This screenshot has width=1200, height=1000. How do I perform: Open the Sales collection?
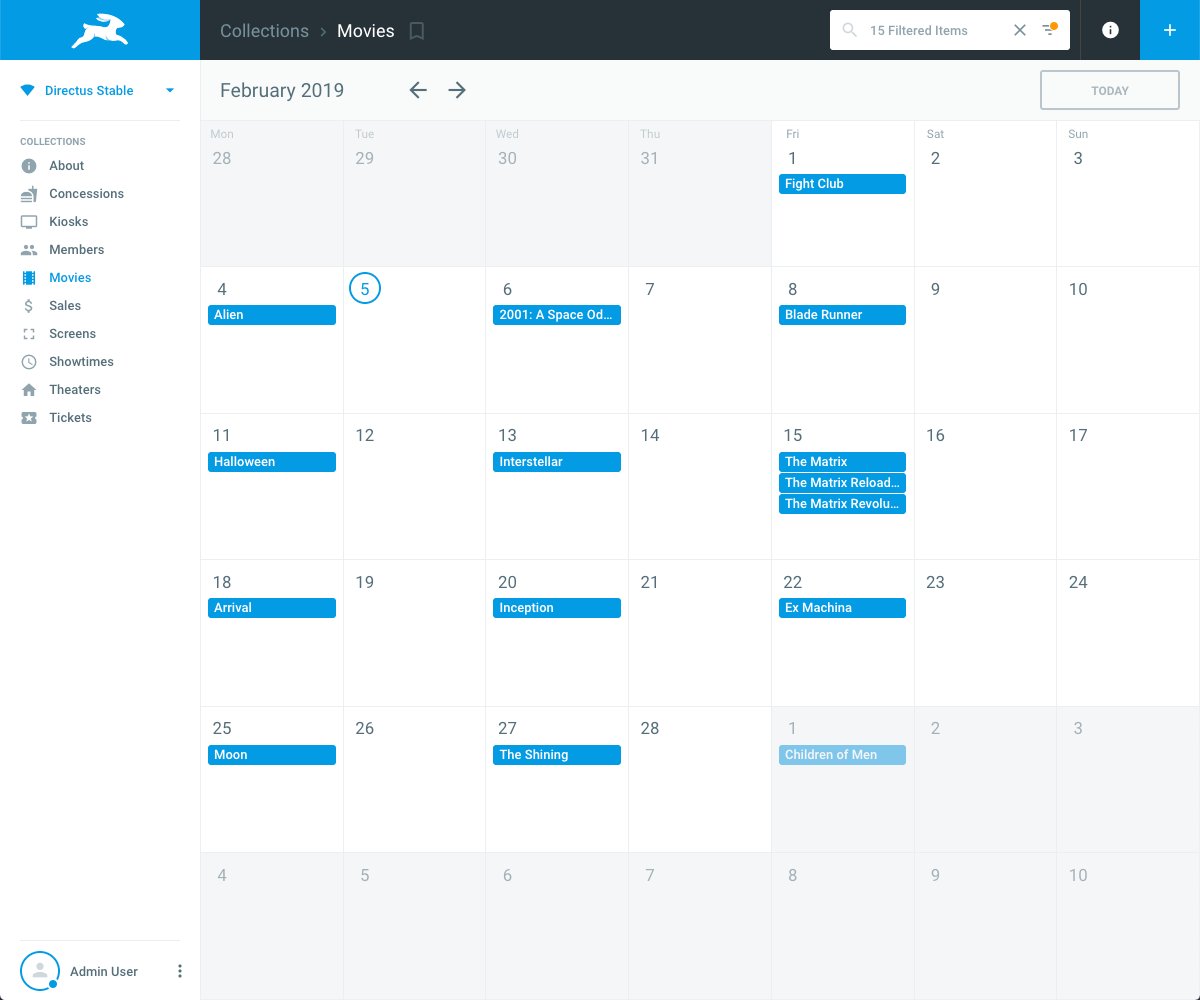pyautogui.click(x=65, y=306)
